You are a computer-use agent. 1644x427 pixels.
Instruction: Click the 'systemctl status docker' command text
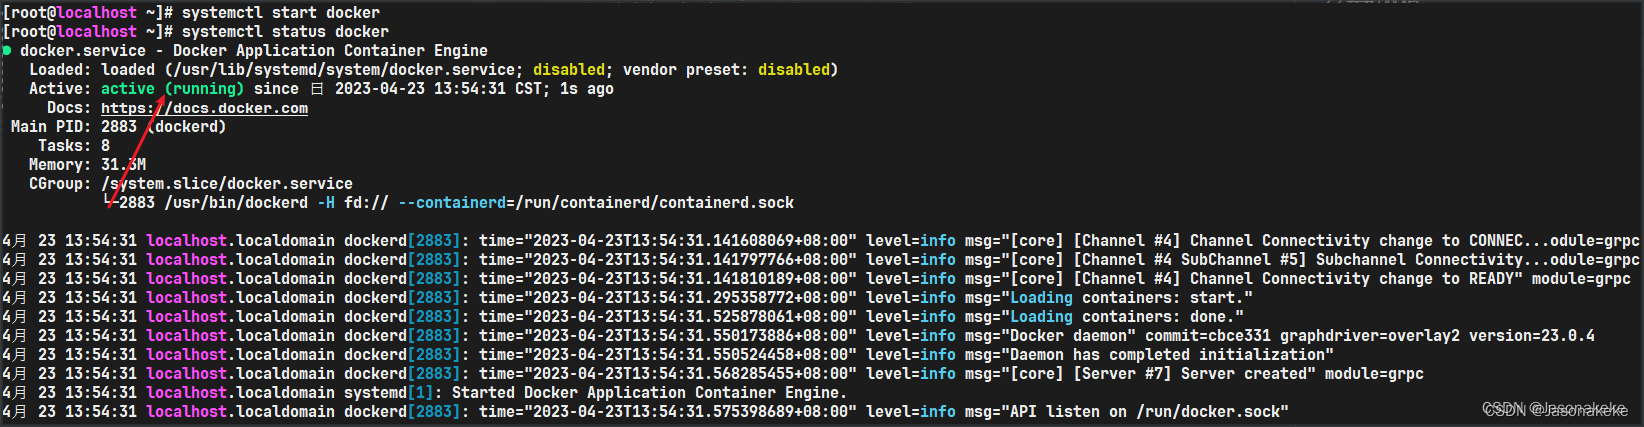click(285, 32)
